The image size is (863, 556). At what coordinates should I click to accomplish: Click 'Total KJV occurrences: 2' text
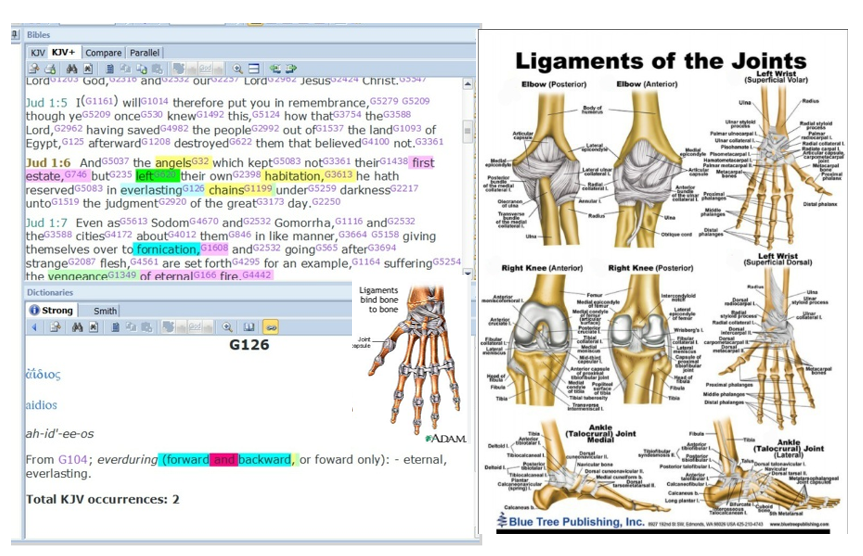pyautogui.click(x=102, y=499)
